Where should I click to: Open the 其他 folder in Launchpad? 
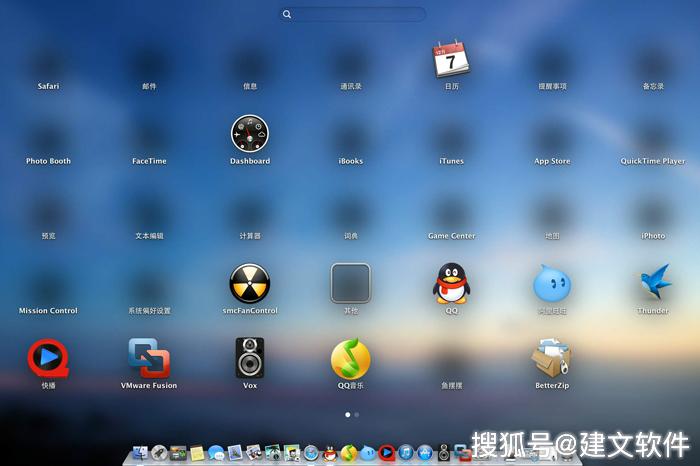(350, 283)
